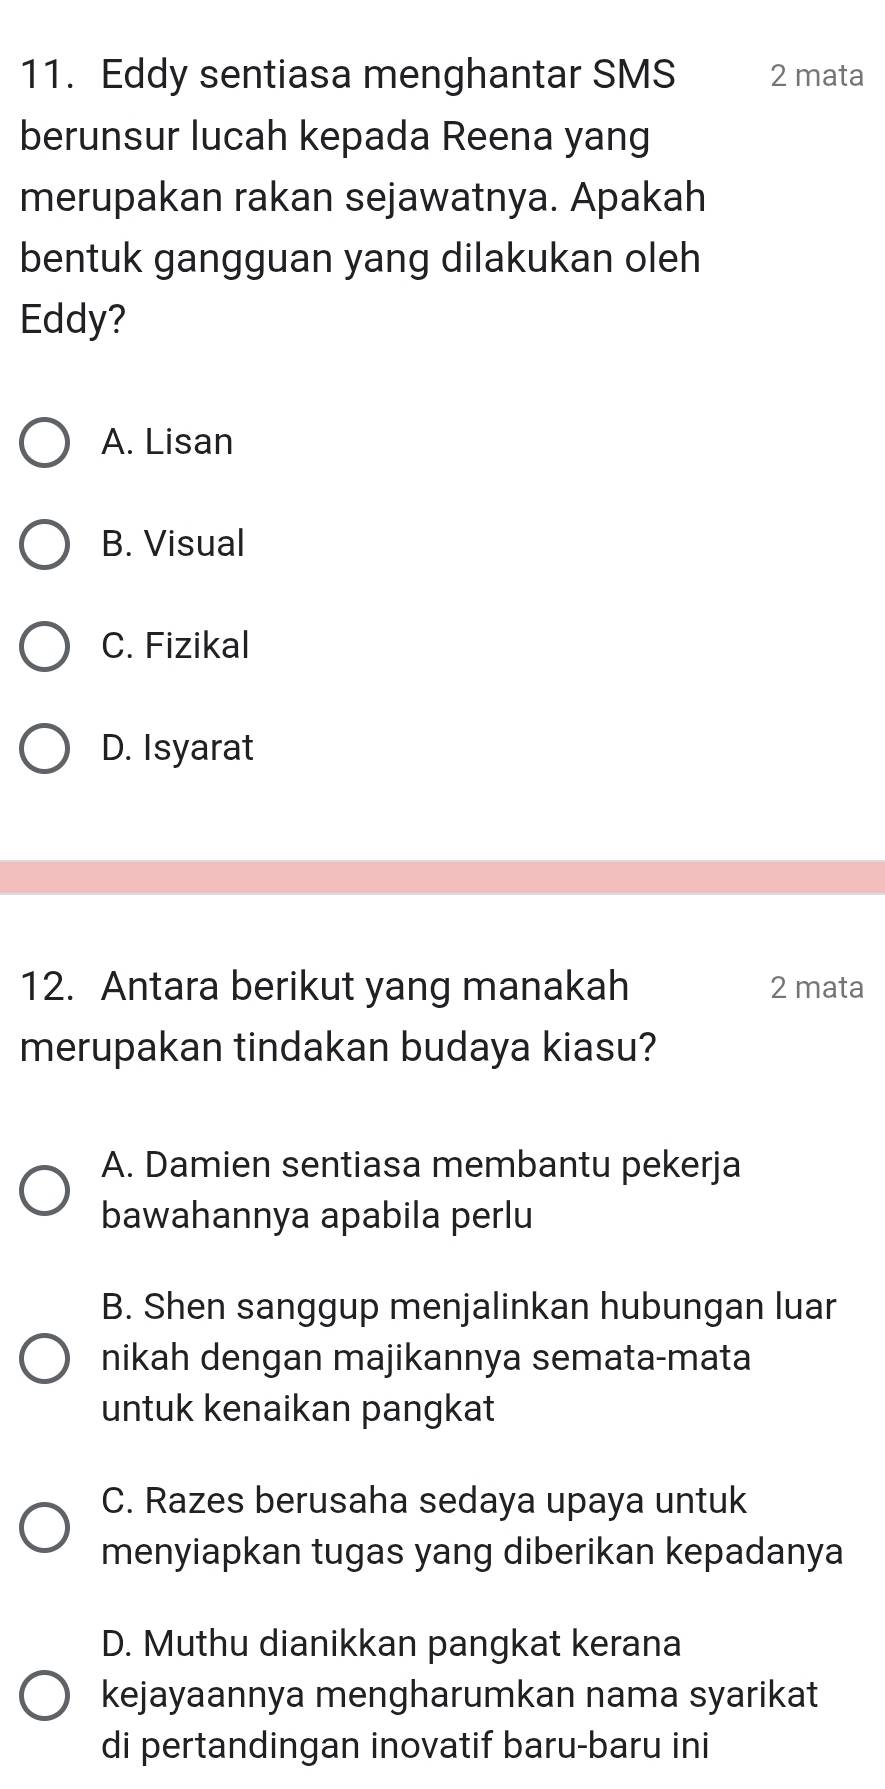
Task: Tap the 'D. Muthu dianikkan pangkat' option text
Action: (459, 1694)
